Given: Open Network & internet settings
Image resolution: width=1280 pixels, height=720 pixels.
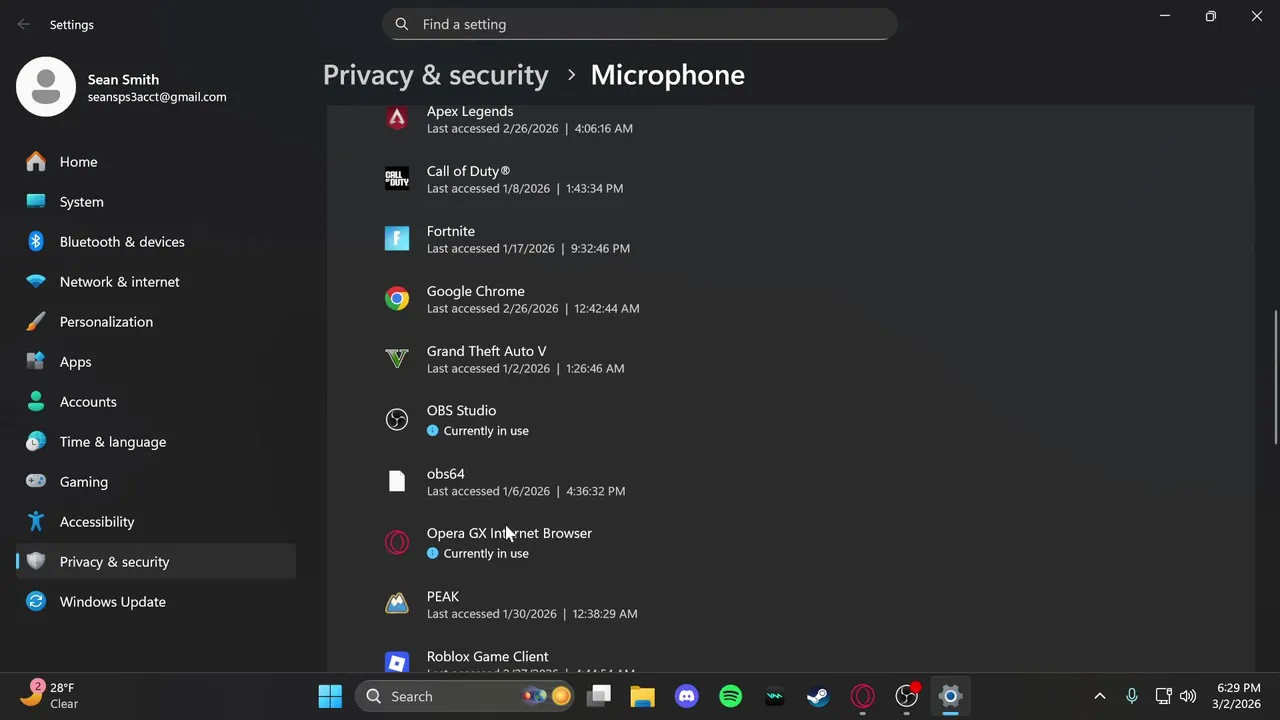Looking at the screenshot, I should pos(156,282).
